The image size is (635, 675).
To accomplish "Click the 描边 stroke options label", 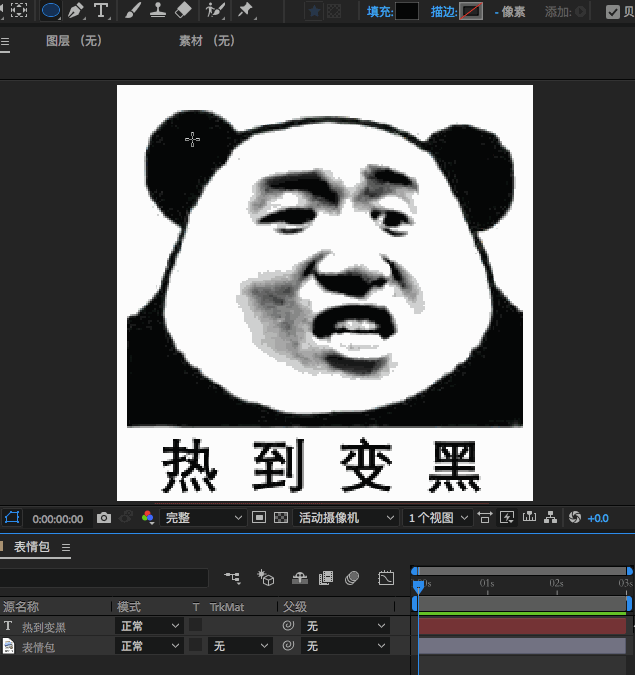I will pyautogui.click(x=444, y=12).
